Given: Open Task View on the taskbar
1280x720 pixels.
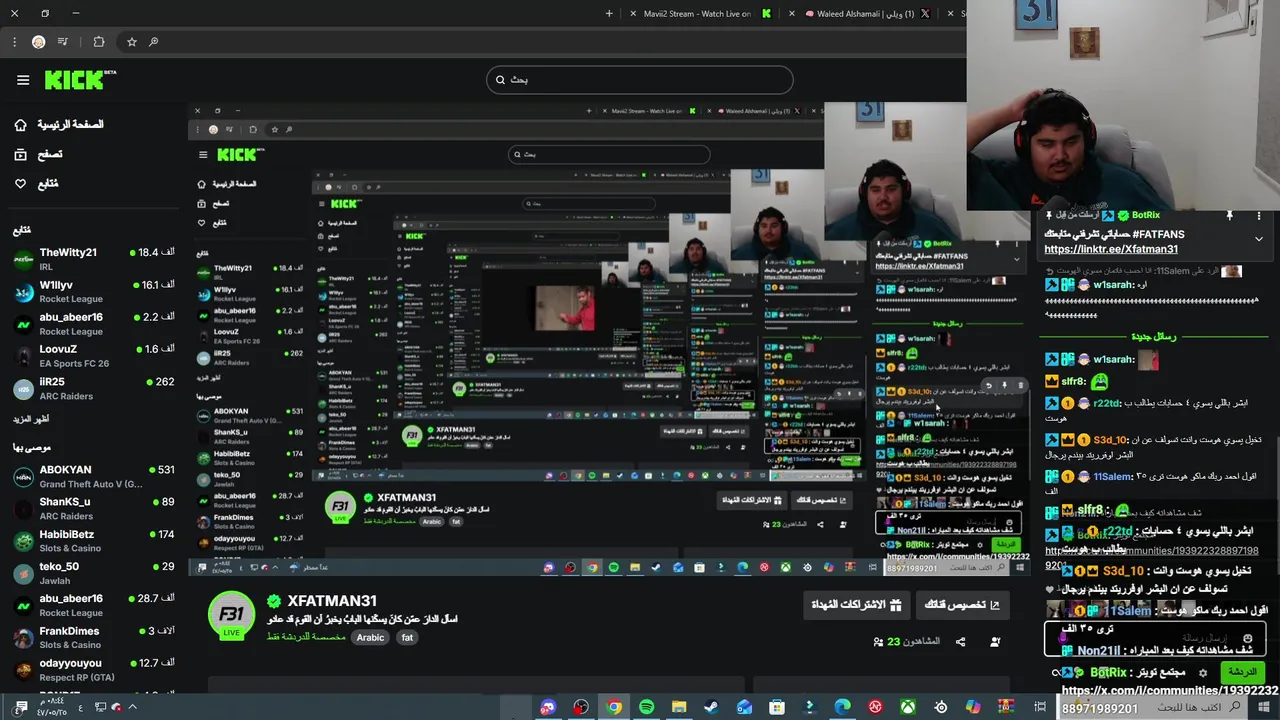Looking at the screenshot, I should tap(1040, 707).
